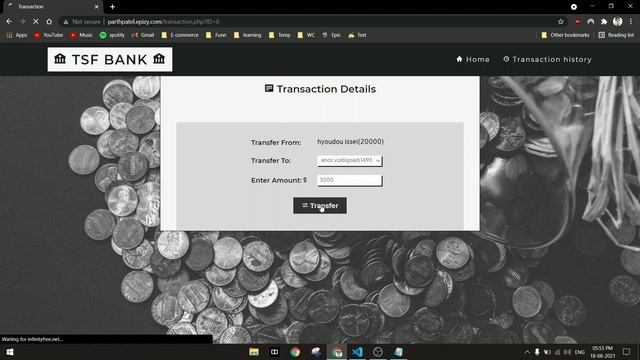Click the browser back arrow

9,22
